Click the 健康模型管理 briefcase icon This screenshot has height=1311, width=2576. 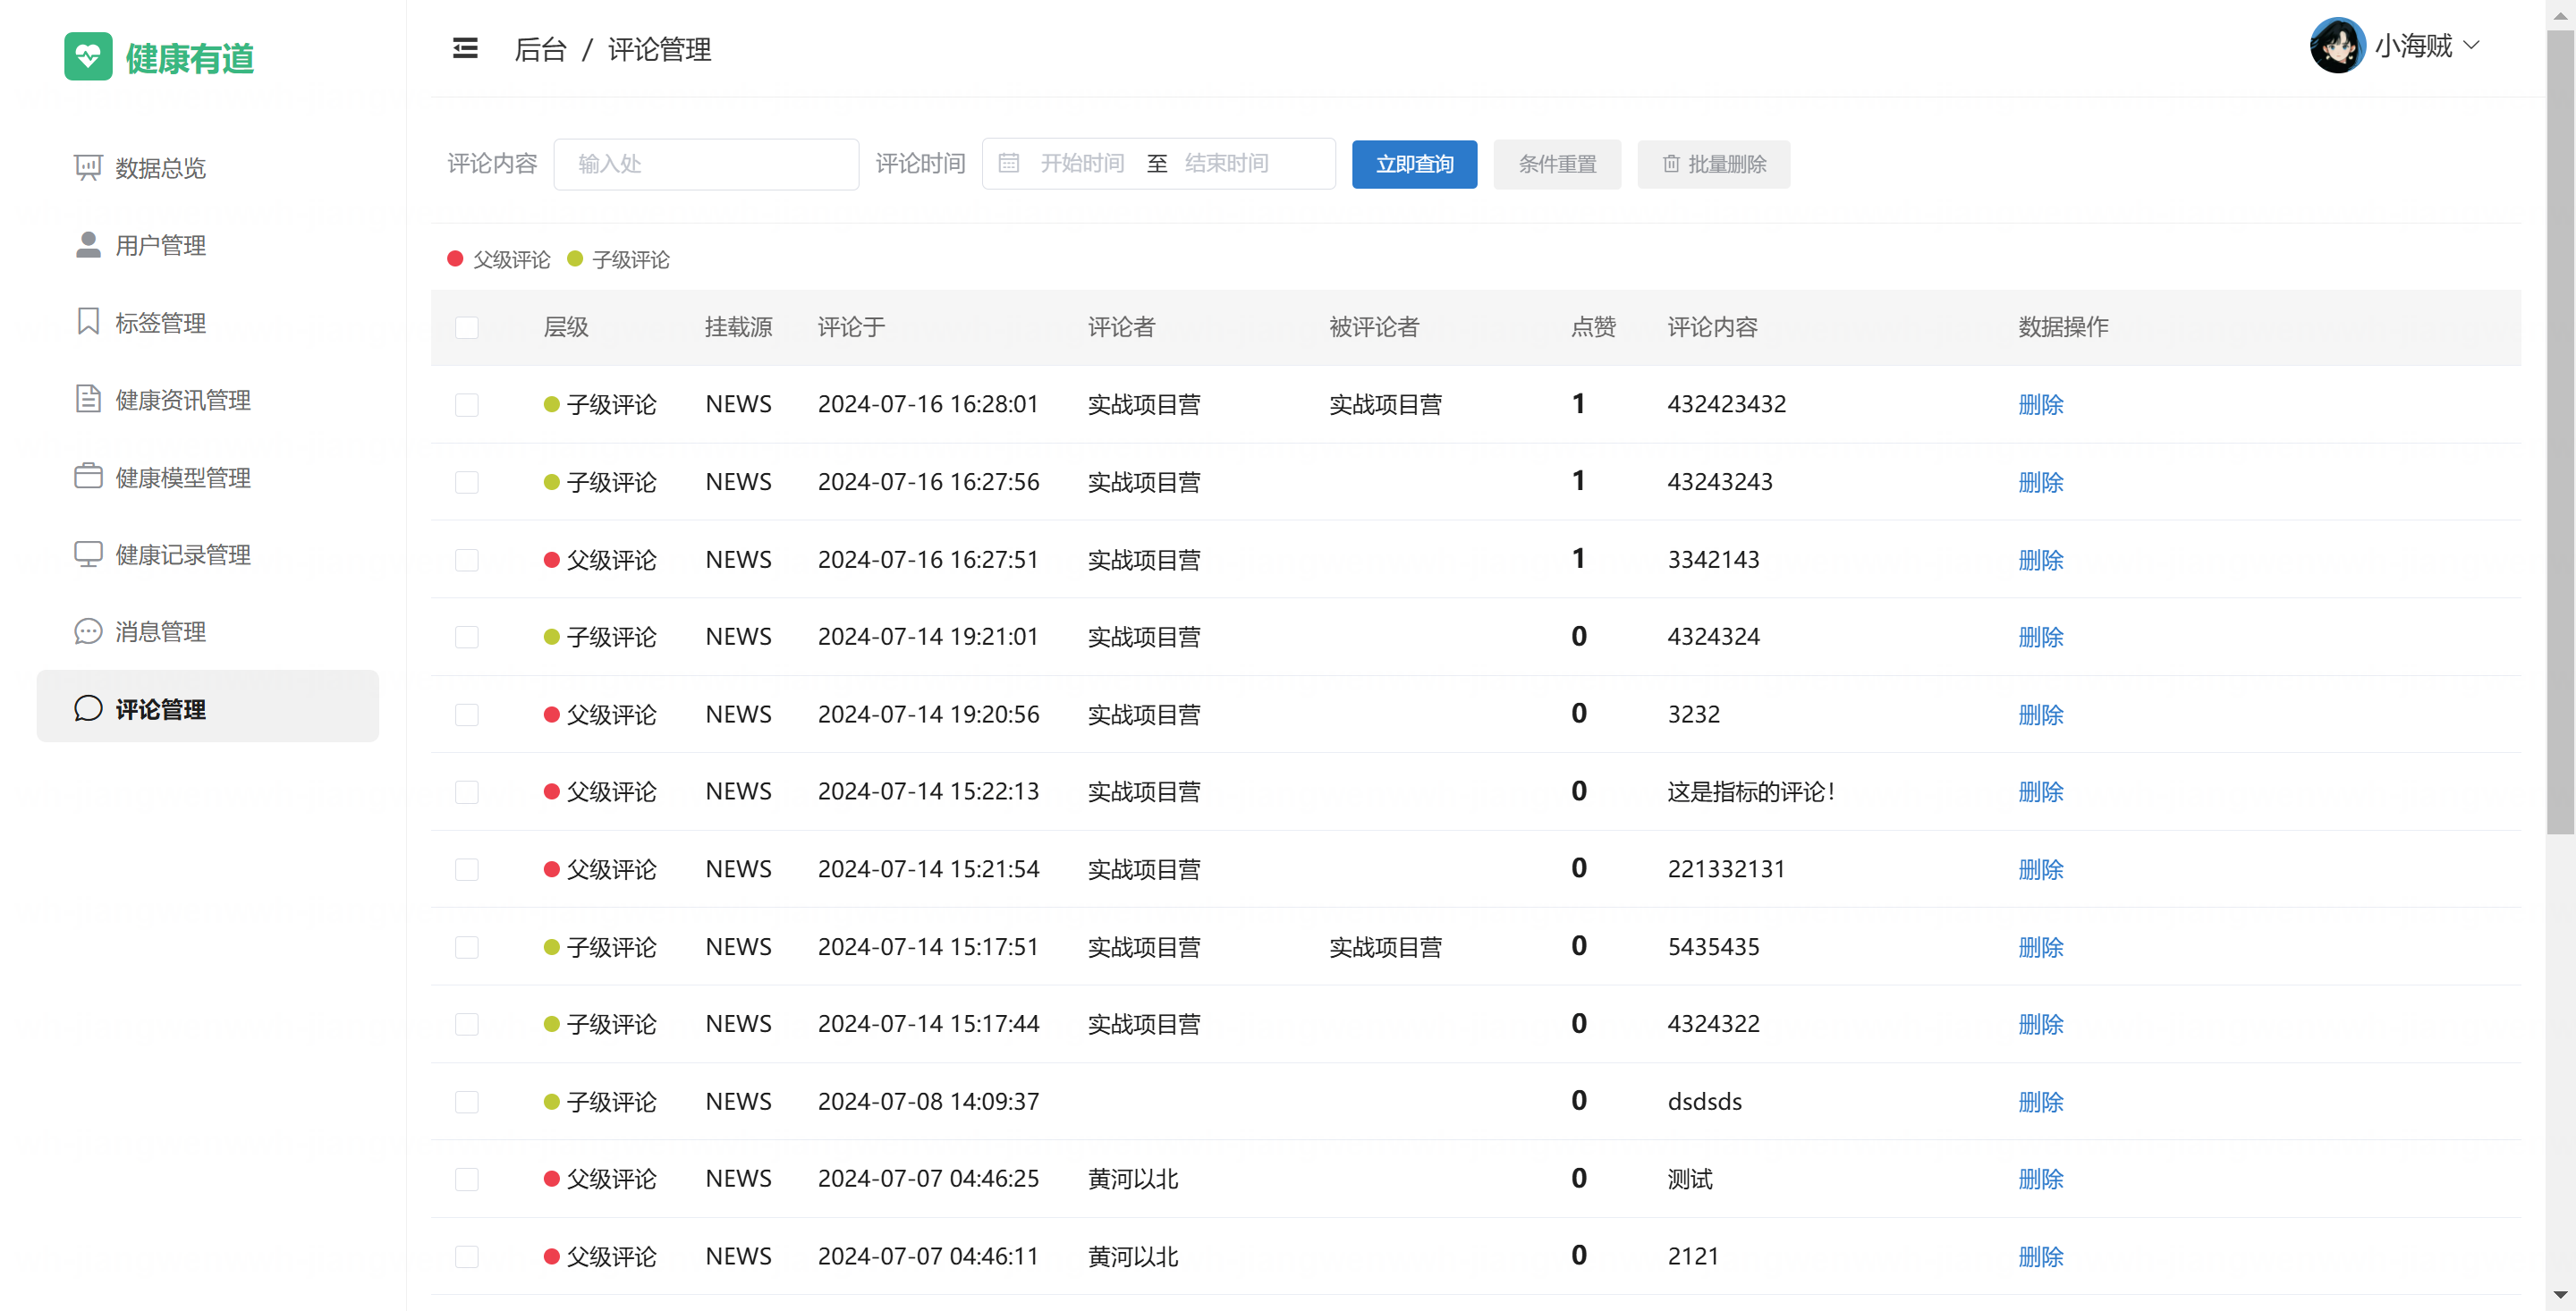pyautogui.click(x=88, y=477)
